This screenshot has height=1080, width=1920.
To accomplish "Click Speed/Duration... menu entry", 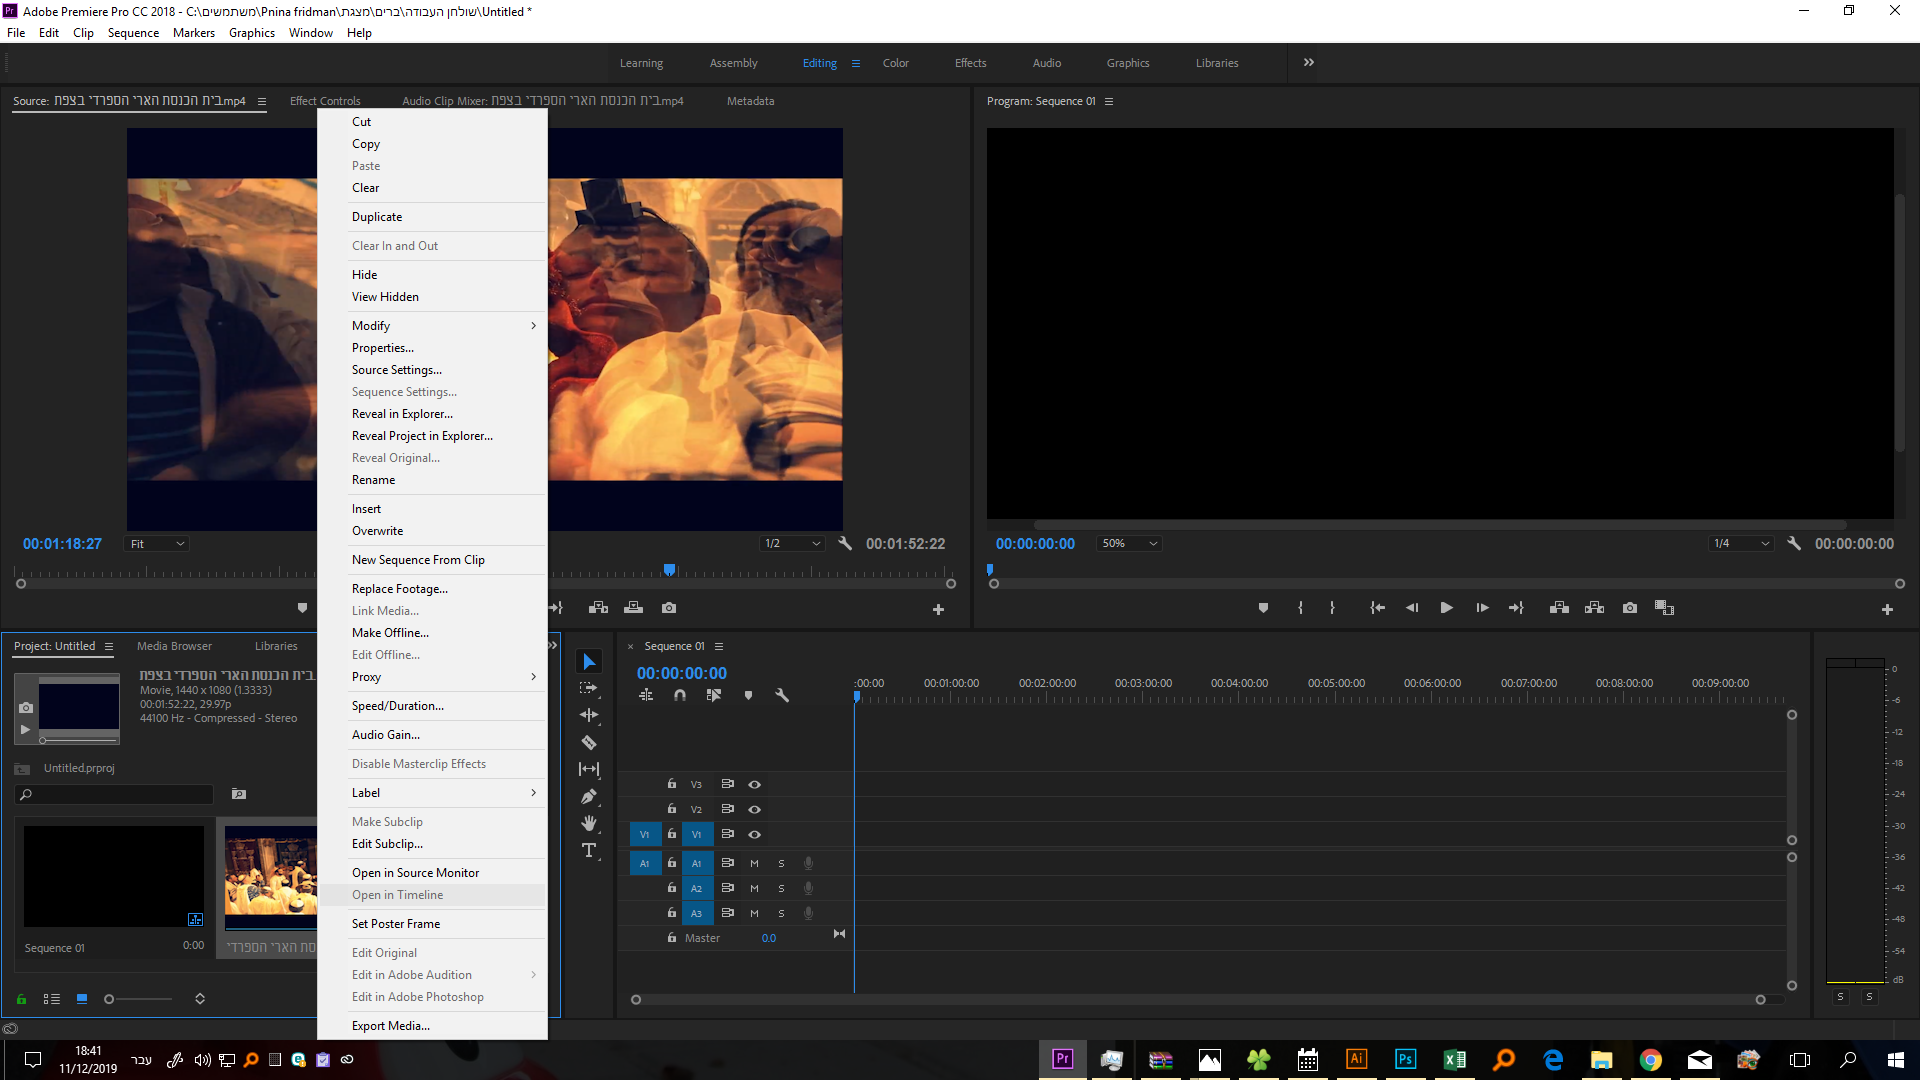I will click(397, 706).
